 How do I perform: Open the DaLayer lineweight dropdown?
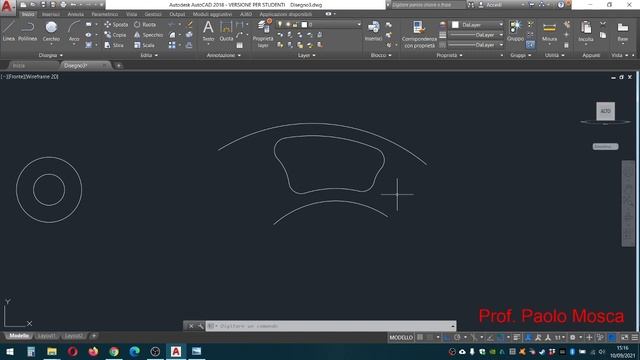click(501, 35)
